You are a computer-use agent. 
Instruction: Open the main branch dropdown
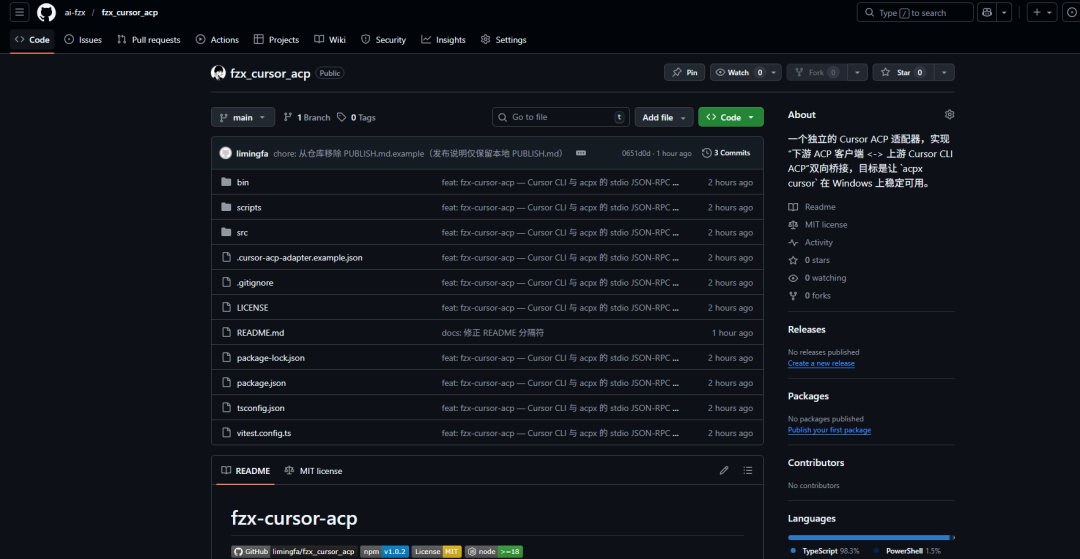(242, 118)
